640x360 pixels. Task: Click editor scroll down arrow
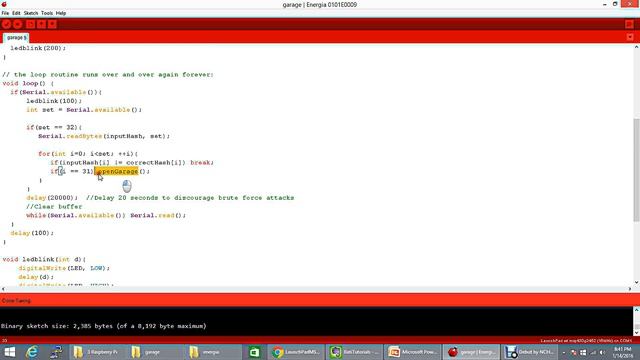(x=636, y=282)
